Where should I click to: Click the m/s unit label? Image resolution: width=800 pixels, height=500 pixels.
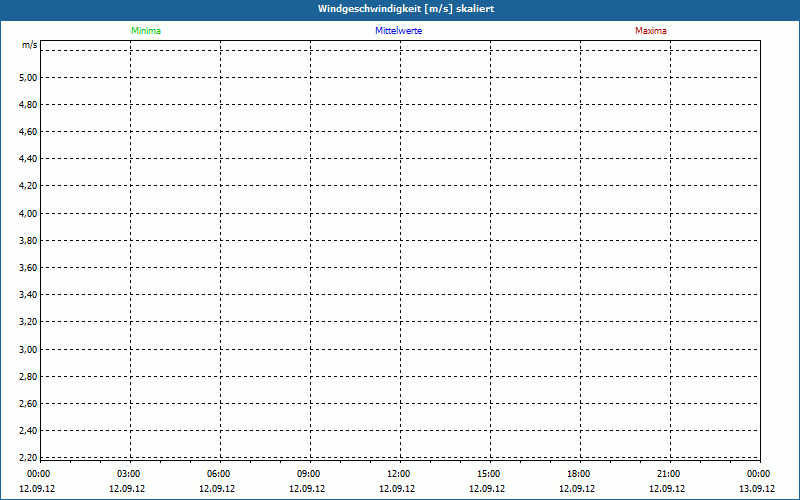pyautogui.click(x=30, y=45)
